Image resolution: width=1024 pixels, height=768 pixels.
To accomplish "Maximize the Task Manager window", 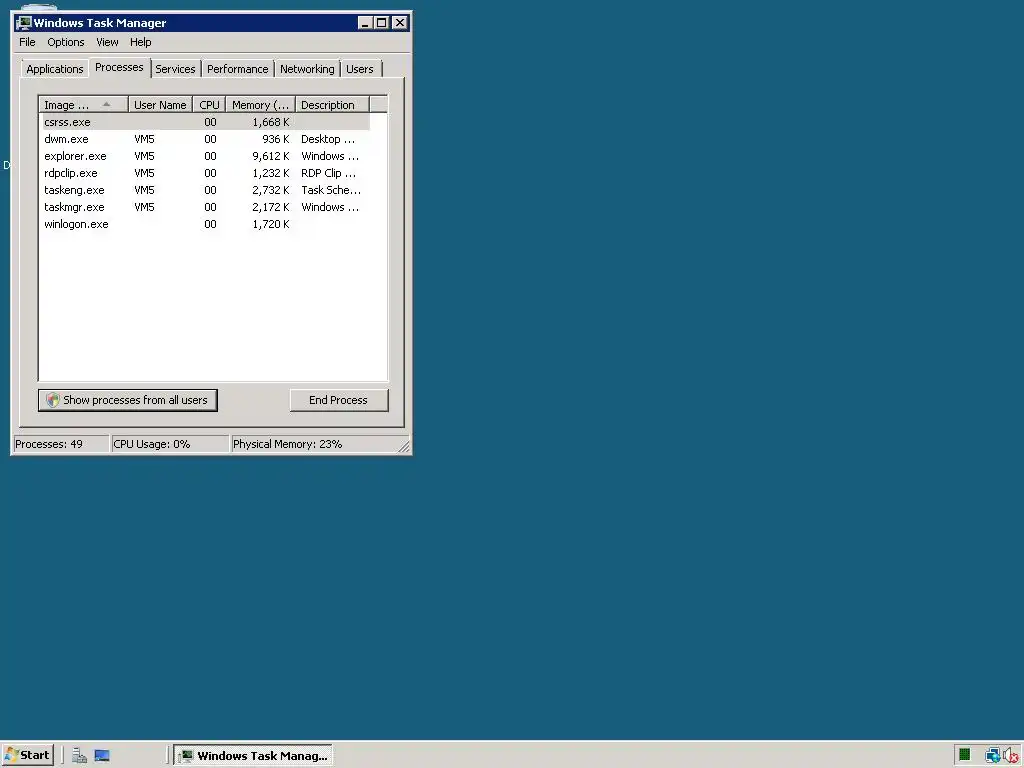I will (x=381, y=23).
